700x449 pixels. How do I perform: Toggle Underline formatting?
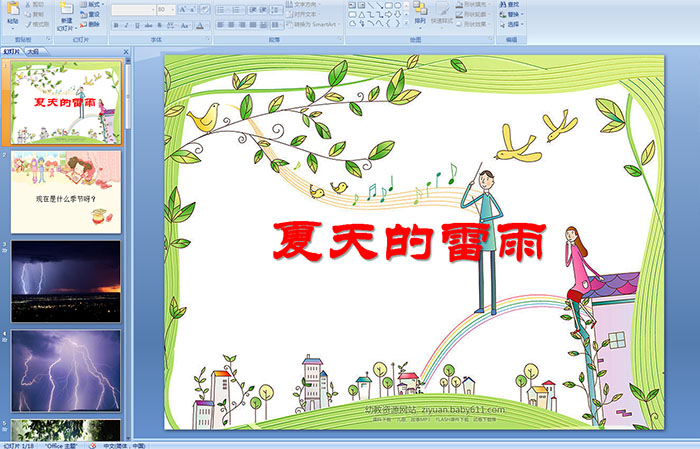(x=137, y=25)
